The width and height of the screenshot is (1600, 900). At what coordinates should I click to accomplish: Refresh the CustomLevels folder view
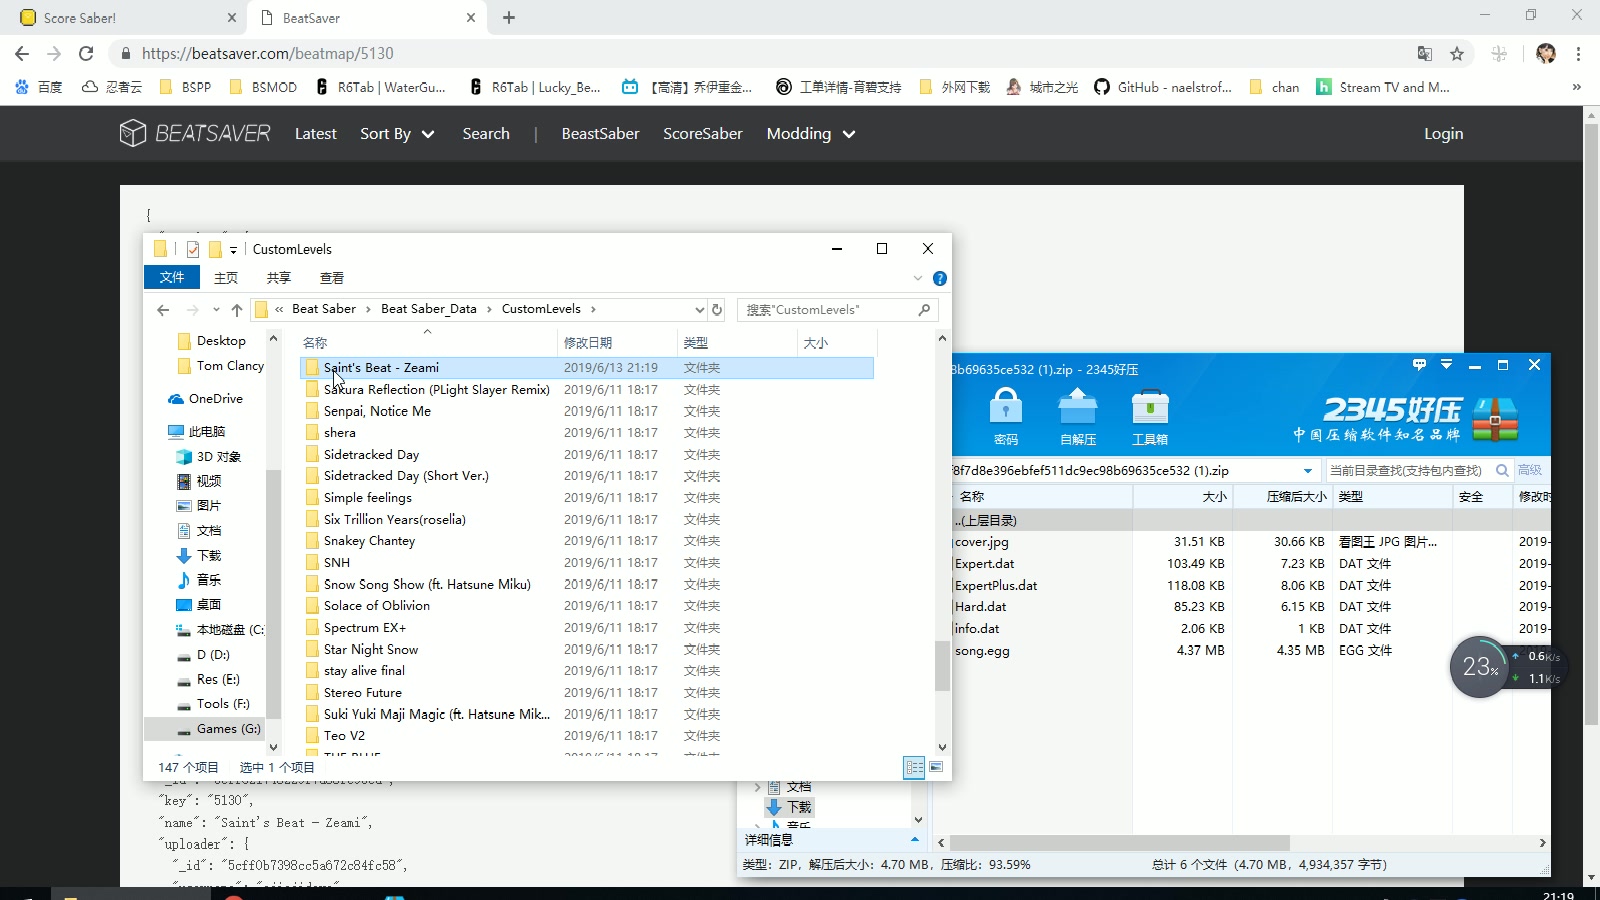(x=716, y=310)
